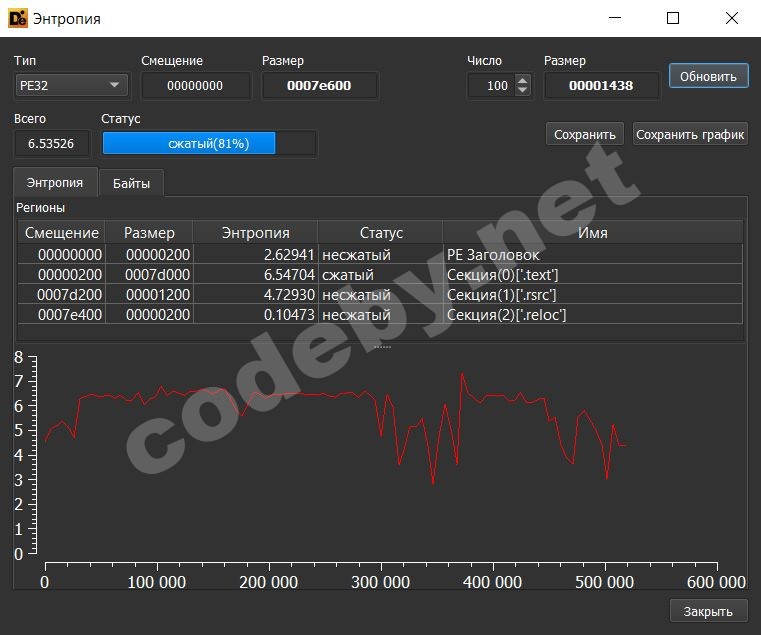This screenshot has height=635, width=761.
Task: Select the Секция(1)['.rsrc'] row
Action: click(380, 295)
